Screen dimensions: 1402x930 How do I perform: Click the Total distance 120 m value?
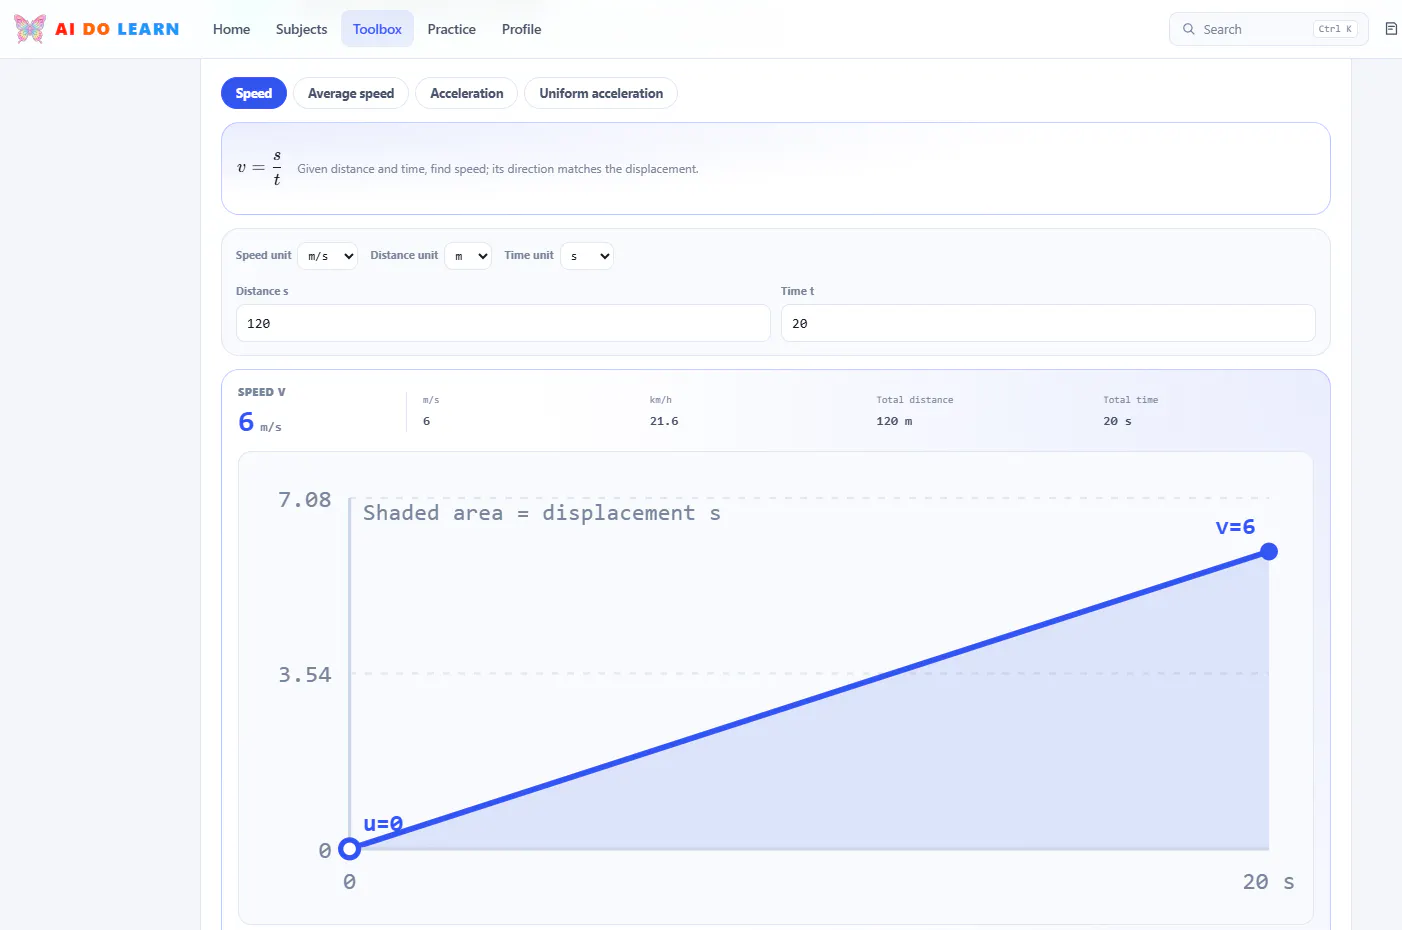(894, 421)
